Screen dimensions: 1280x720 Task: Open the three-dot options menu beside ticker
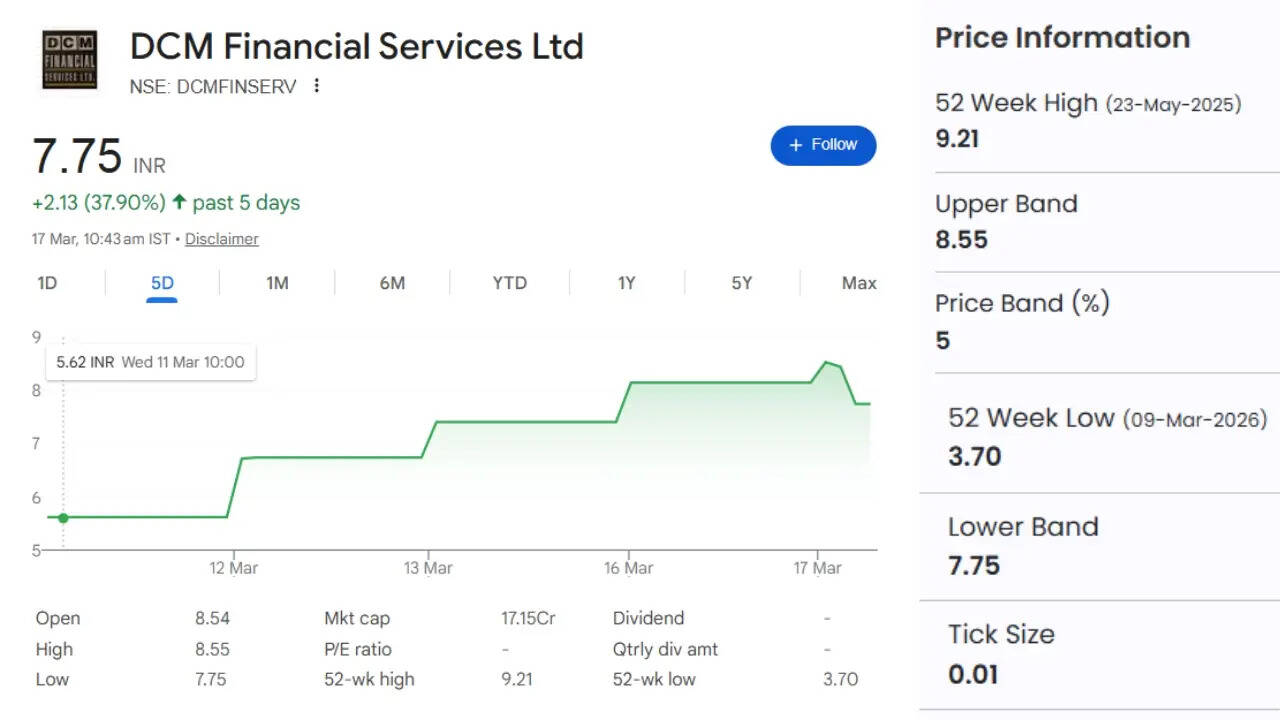(x=317, y=86)
